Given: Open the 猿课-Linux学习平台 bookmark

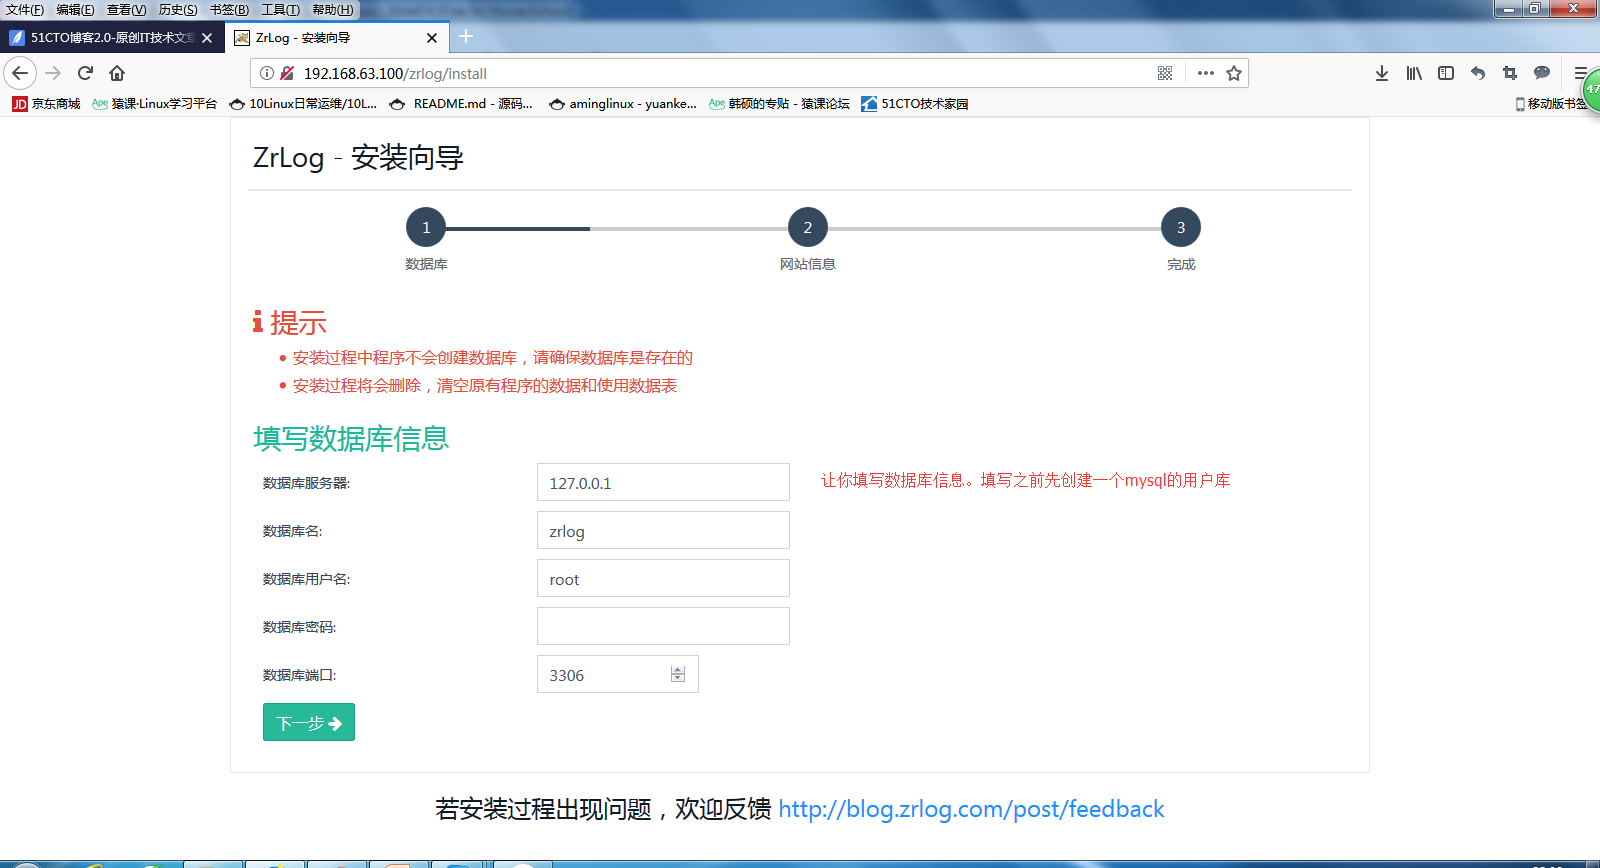Looking at the screenshot, I should click(x=154, y=104).
